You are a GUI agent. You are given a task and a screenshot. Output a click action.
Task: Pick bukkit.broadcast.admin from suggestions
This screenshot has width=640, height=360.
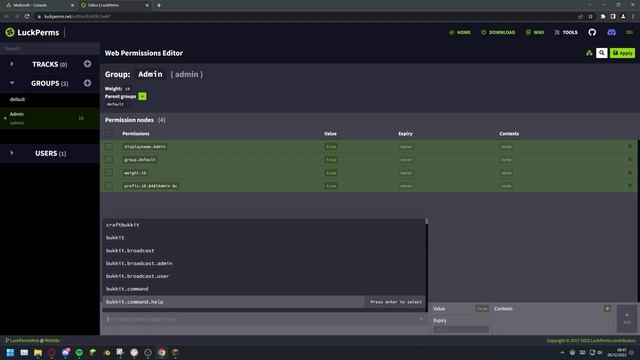click(x=264, y=263)
